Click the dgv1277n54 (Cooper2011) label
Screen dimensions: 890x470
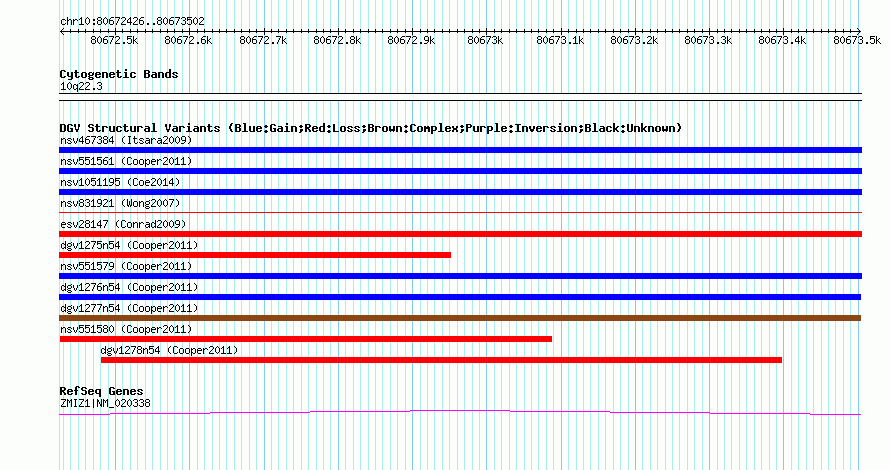(x=129, y=308)
